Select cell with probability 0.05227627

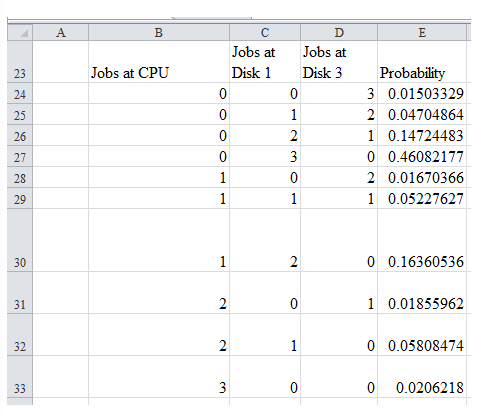click(422, 198)
